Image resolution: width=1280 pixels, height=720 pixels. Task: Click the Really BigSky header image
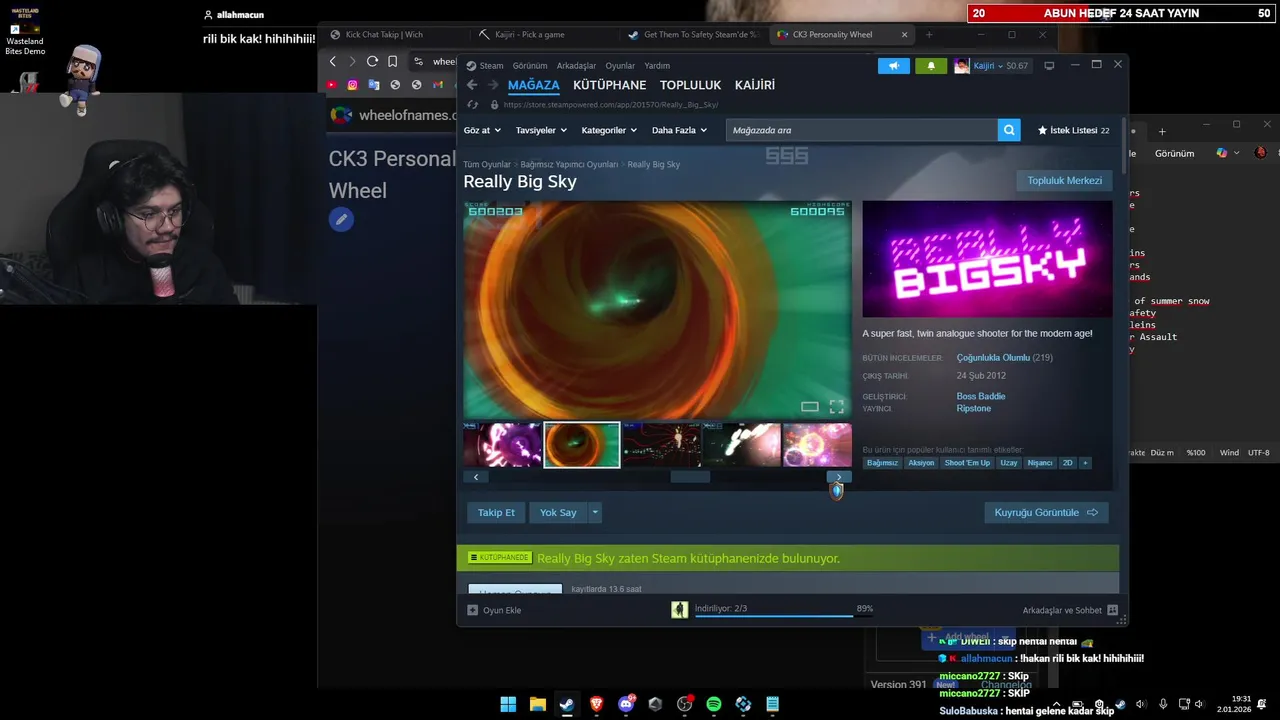click(987, 259)
